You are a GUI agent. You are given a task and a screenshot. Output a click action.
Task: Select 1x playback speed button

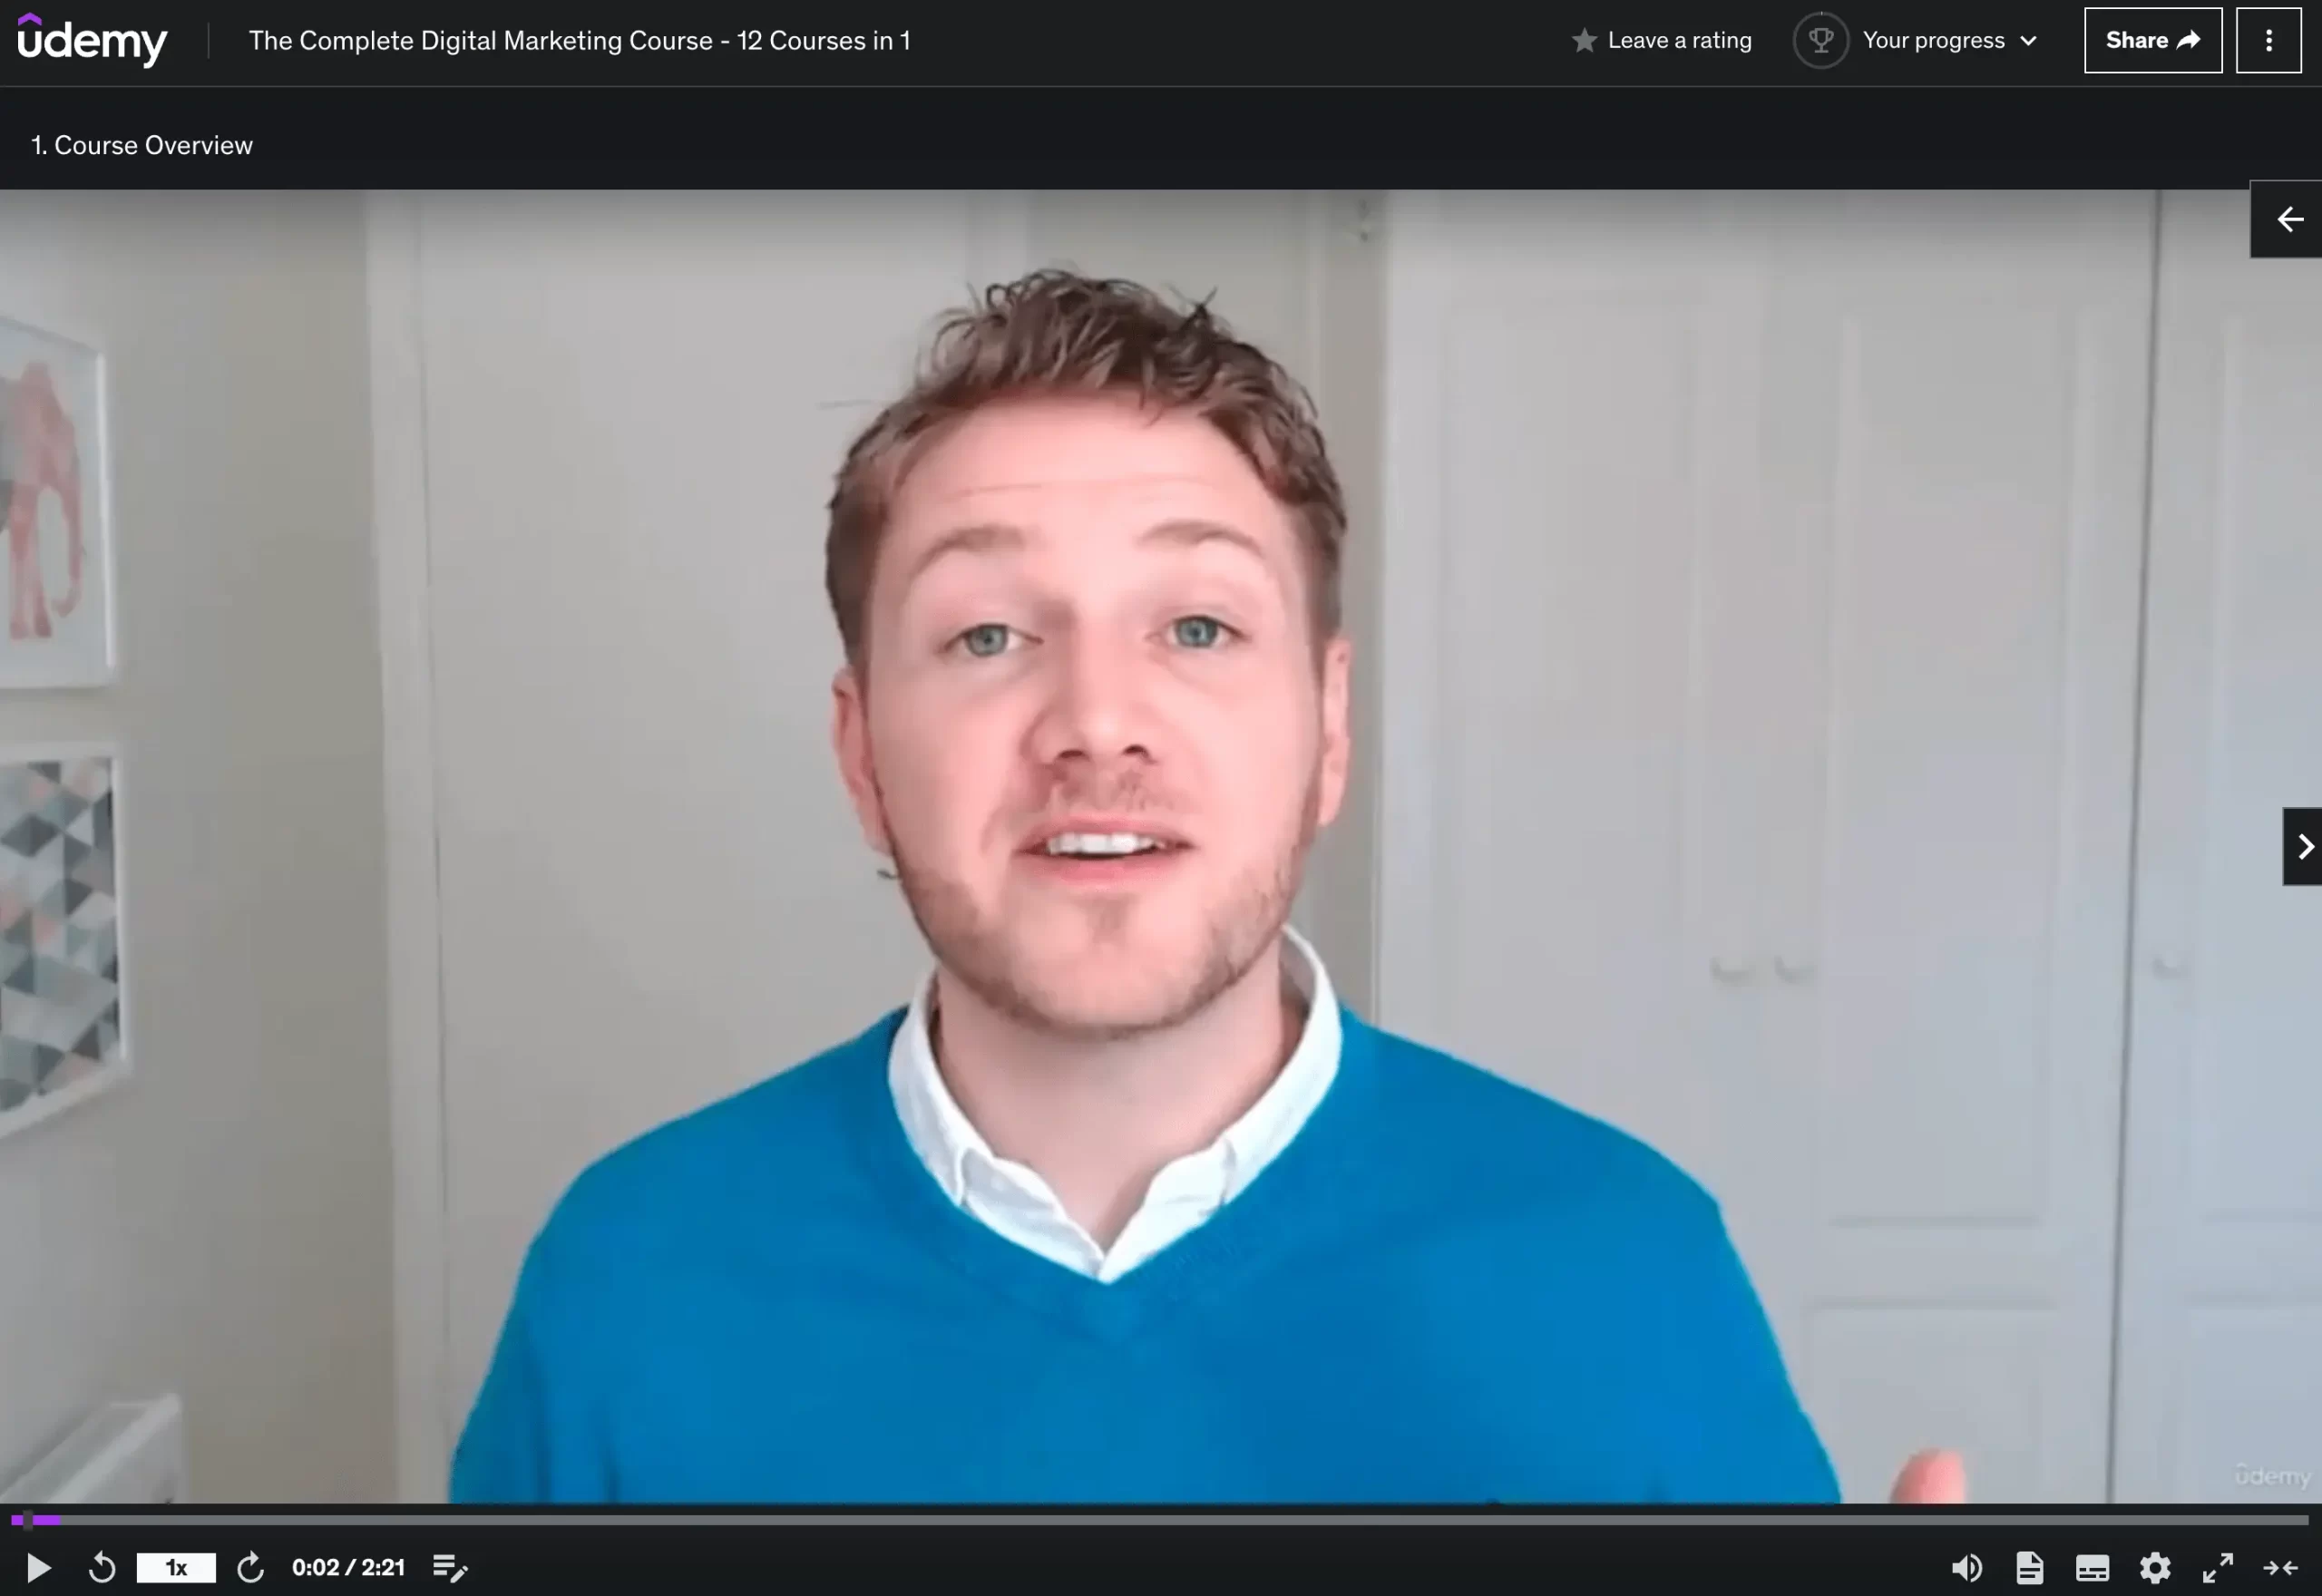(177, 1566)
